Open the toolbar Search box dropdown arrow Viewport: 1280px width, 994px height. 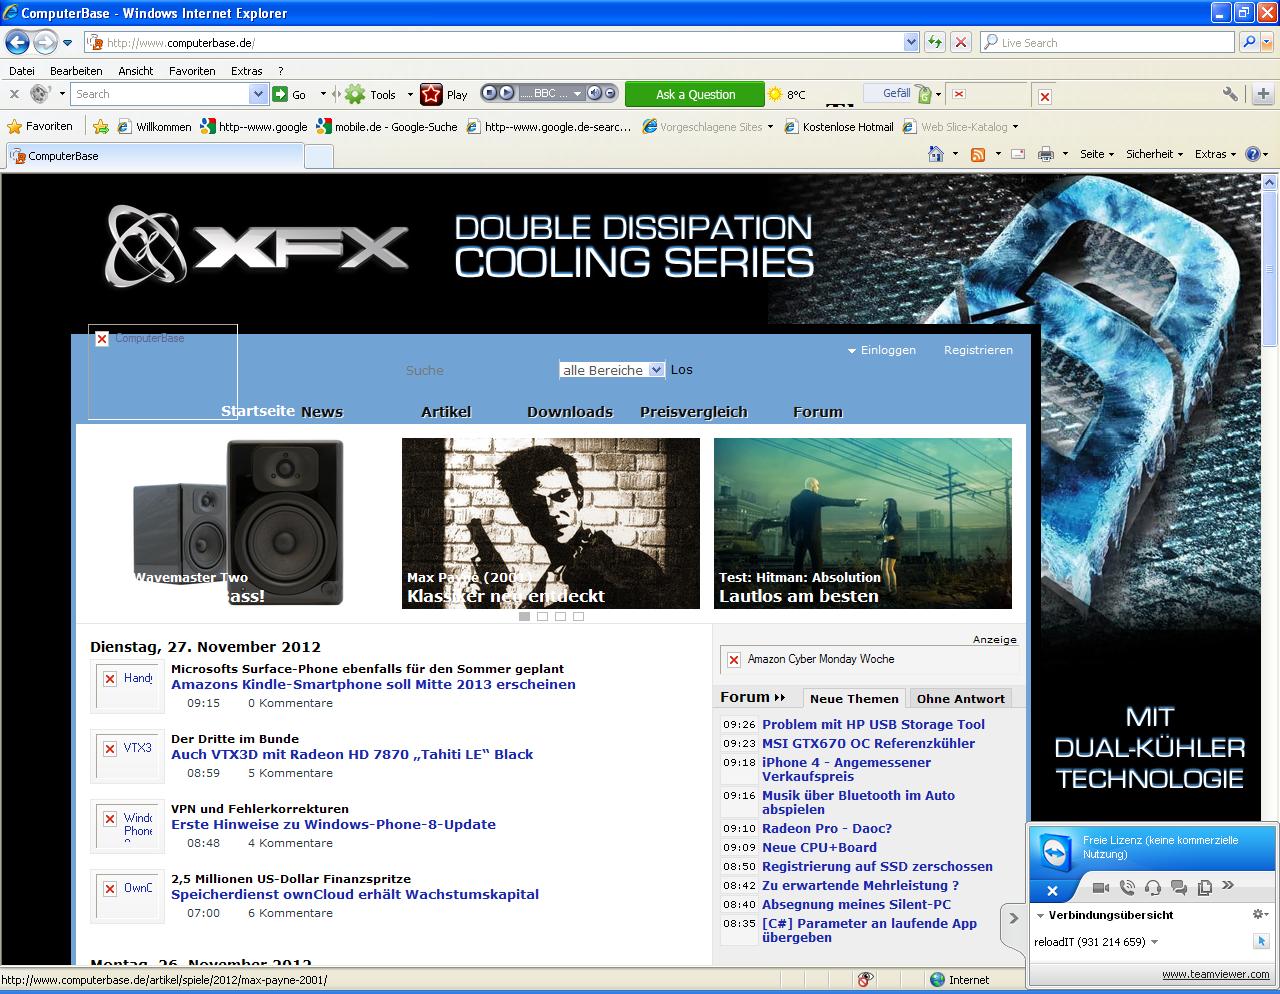click(258, 94)
